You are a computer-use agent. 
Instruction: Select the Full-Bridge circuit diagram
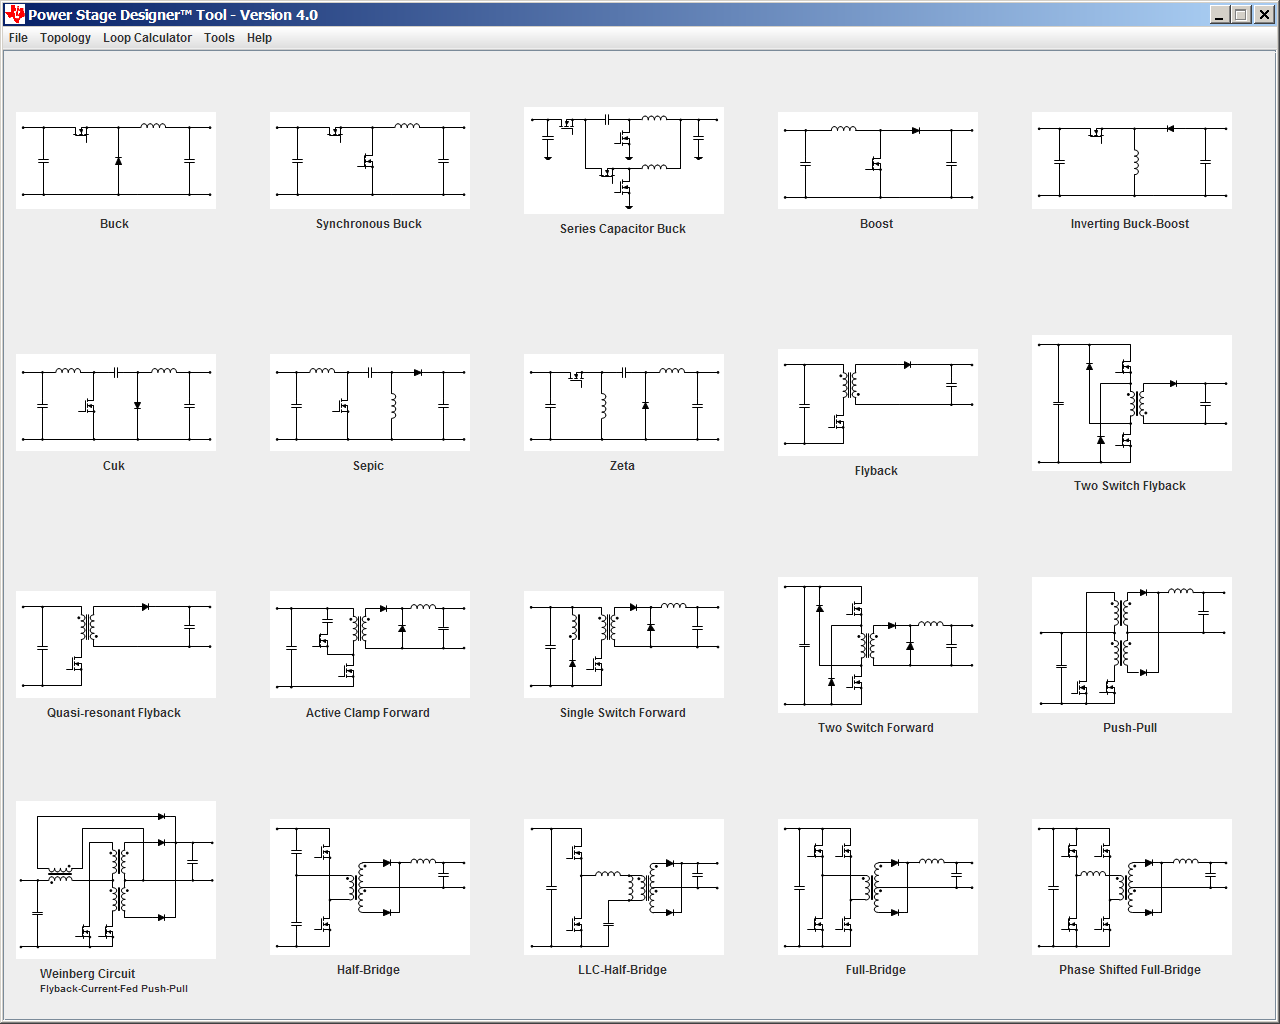coord(878,887)
